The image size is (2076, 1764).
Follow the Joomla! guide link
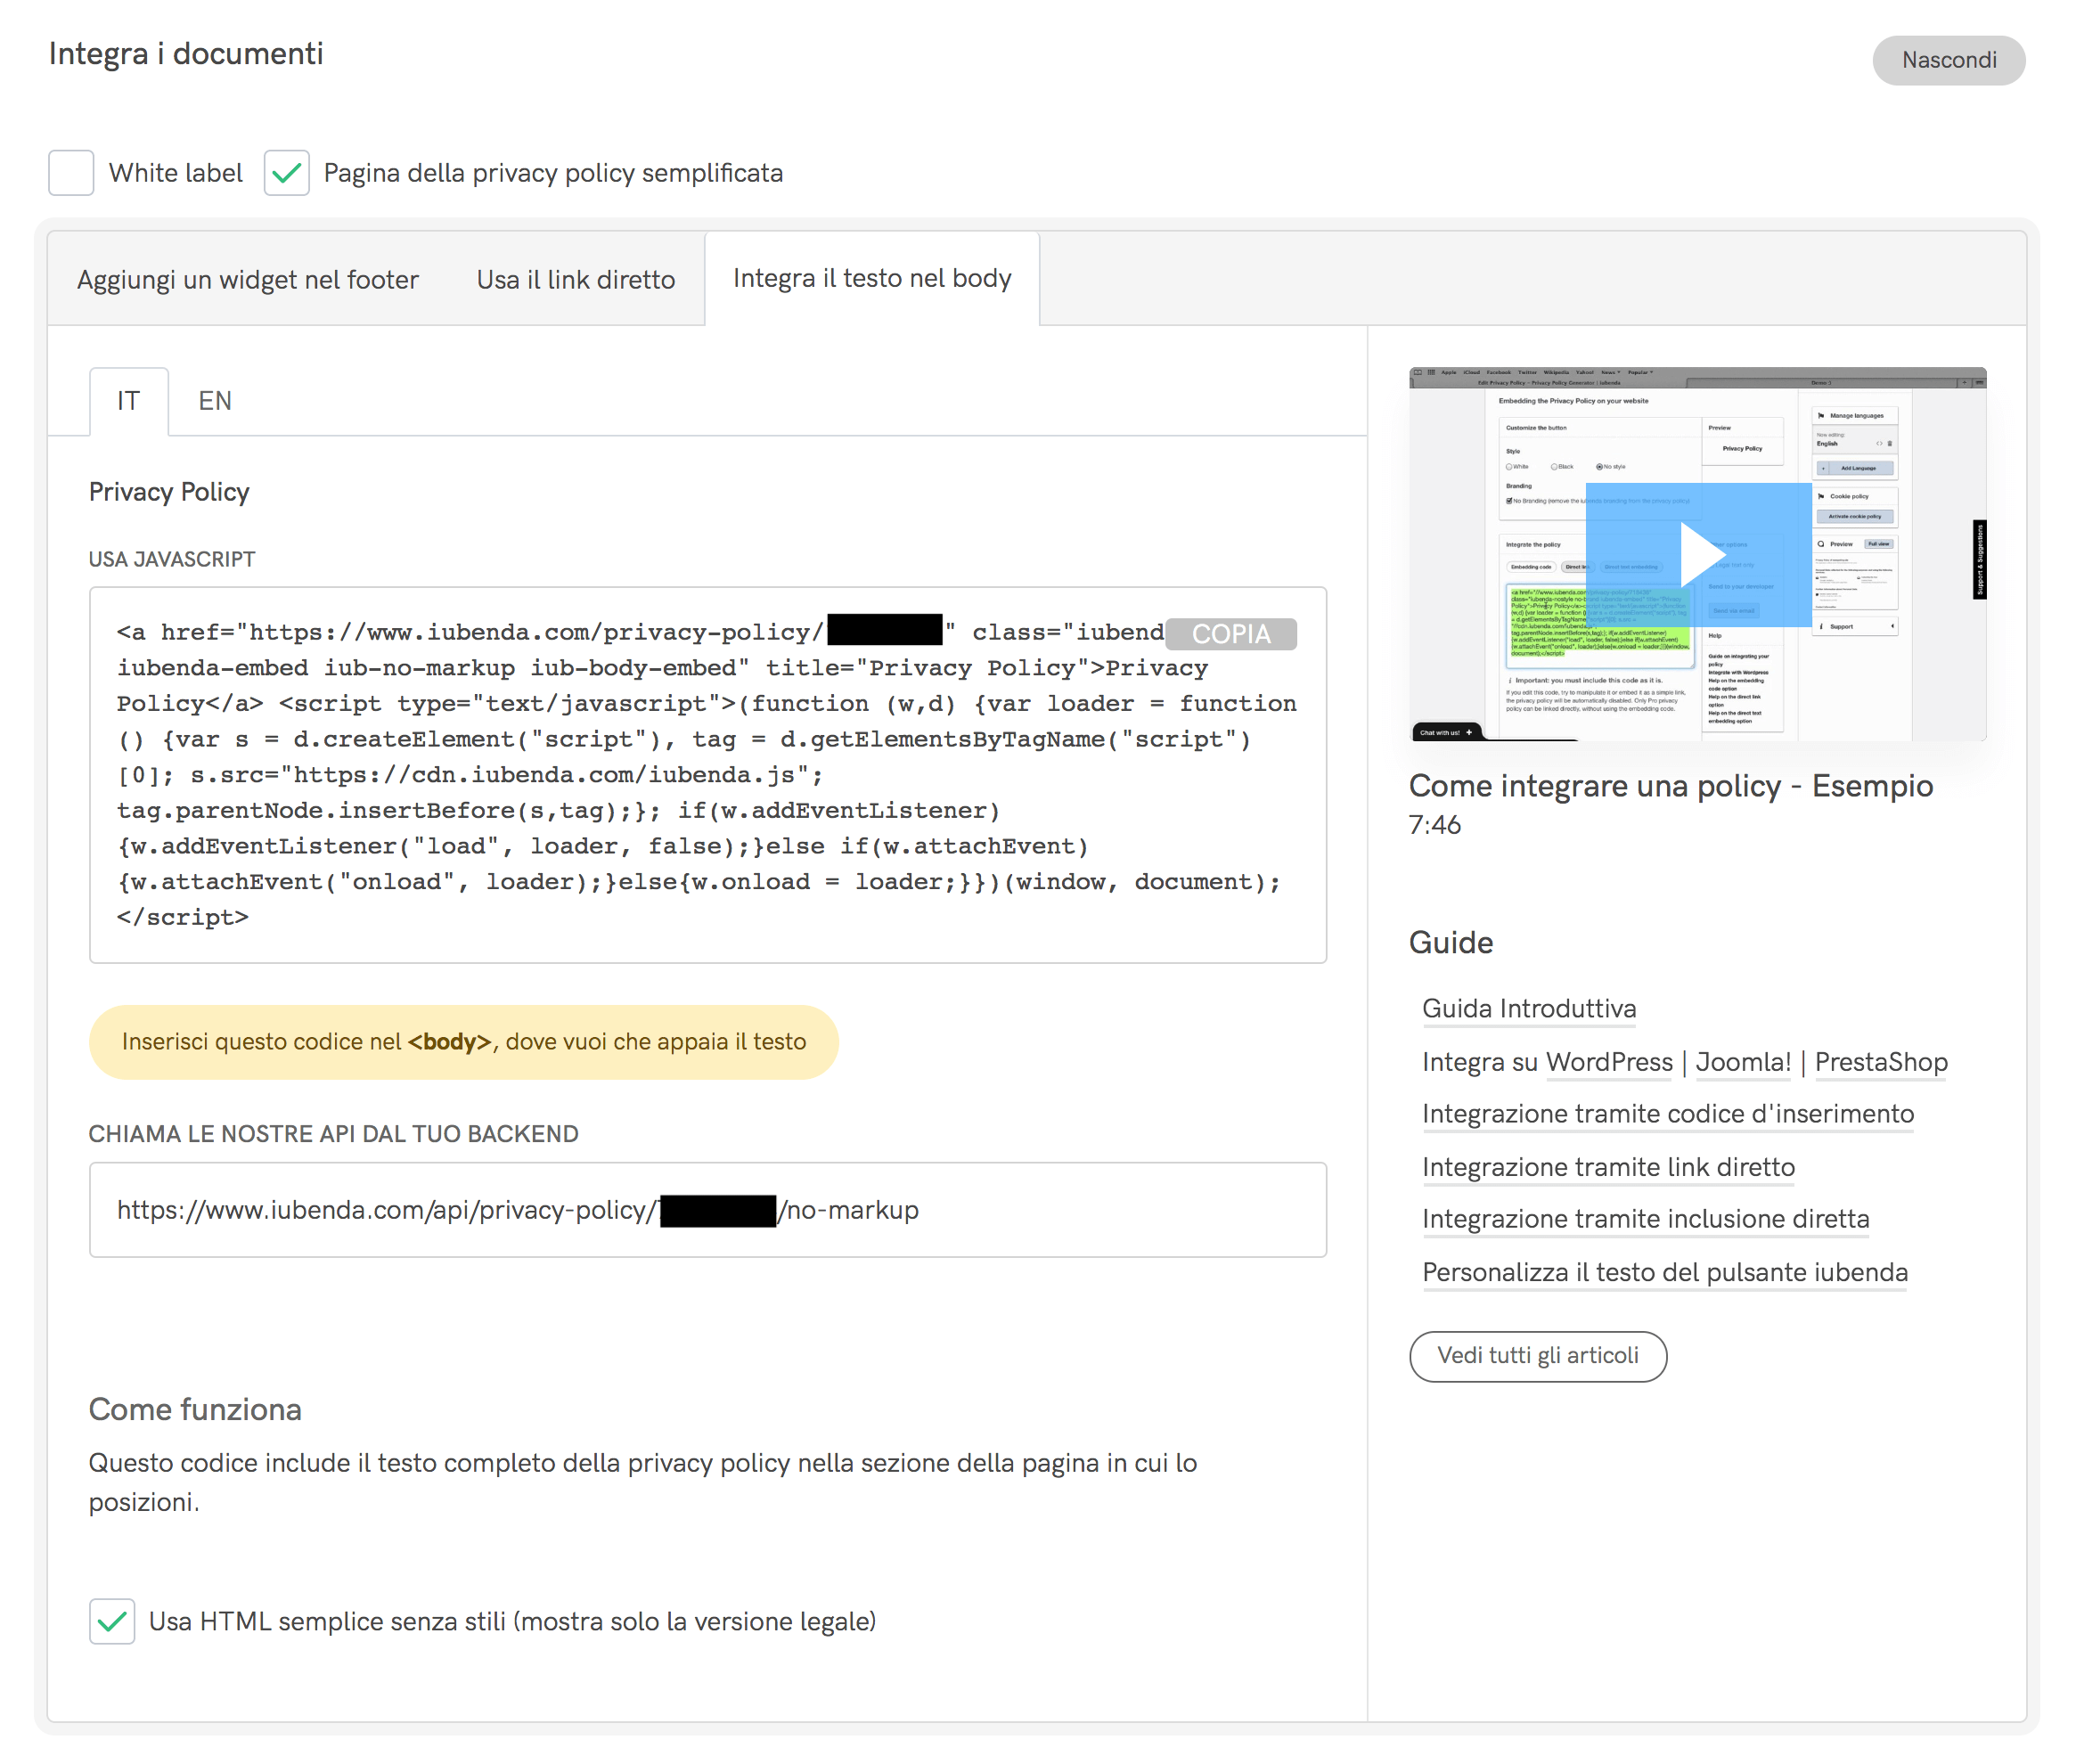1742,1062
